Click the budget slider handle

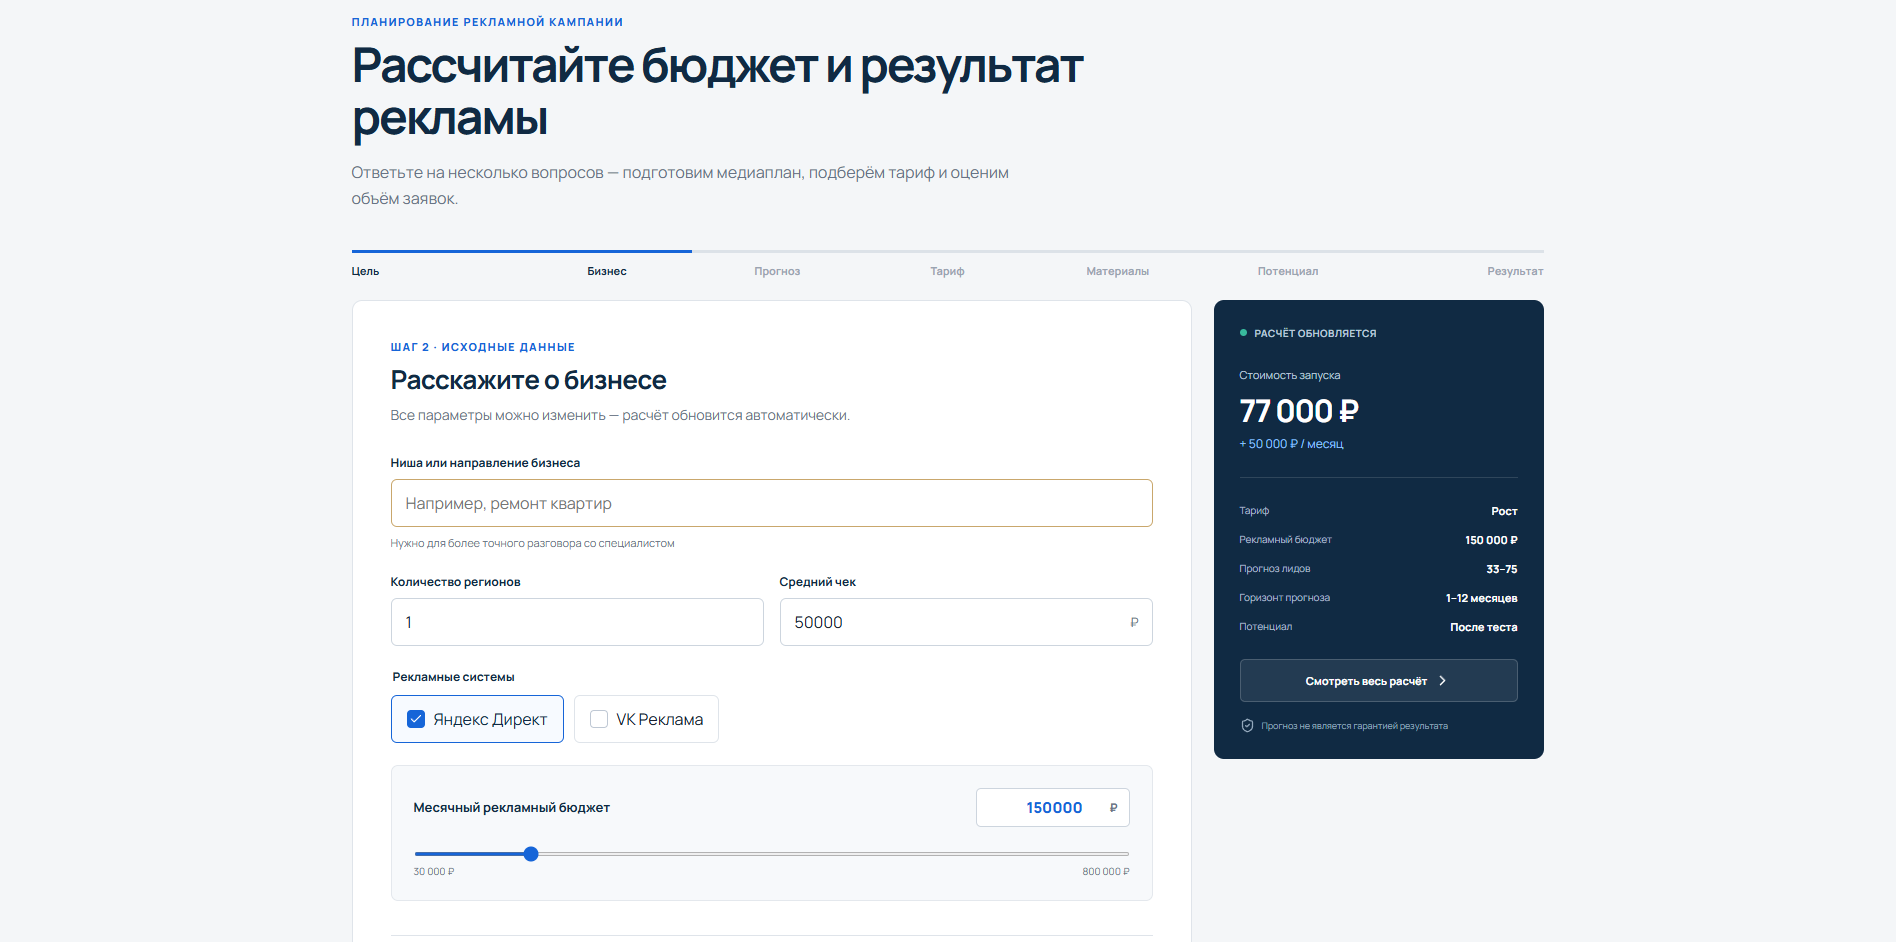click(x=531, y=854)
